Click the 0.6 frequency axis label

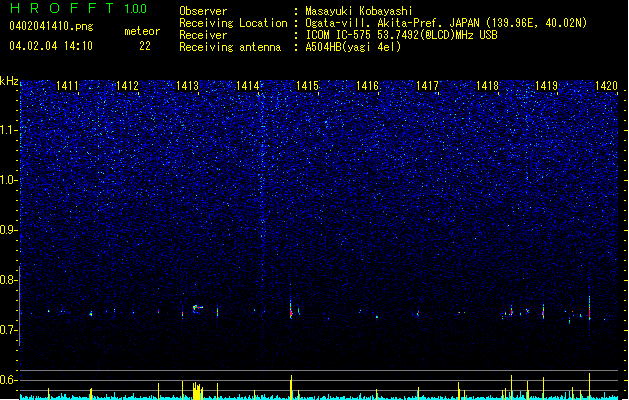pos(8,380)
